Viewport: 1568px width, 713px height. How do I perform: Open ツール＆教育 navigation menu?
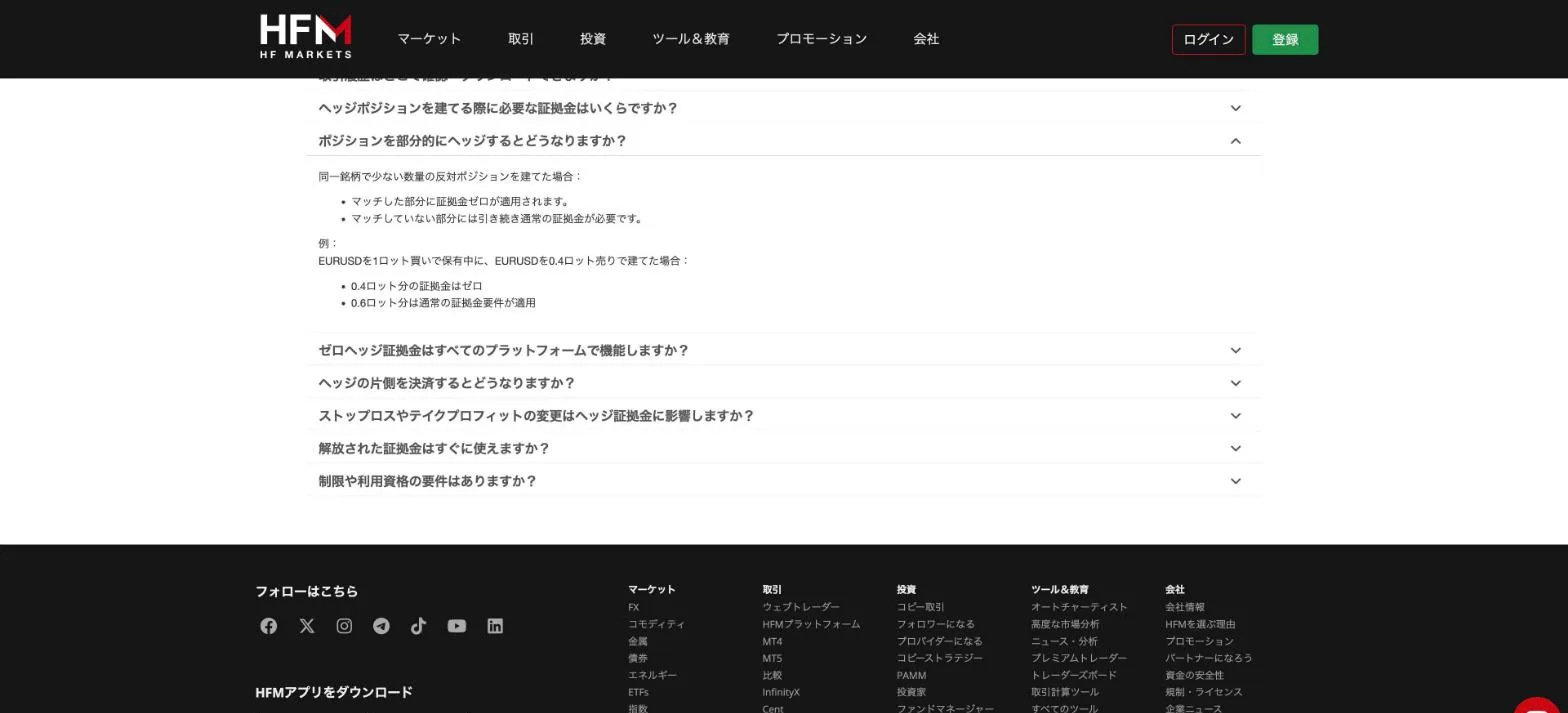pos(691,39)
